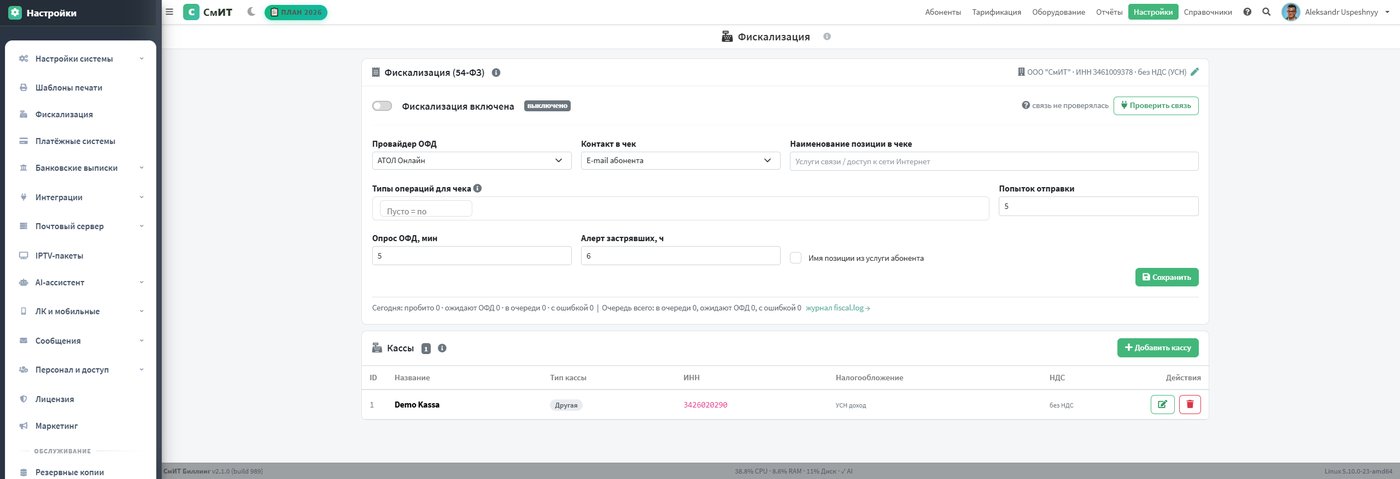Check Имя позиции из услуги абонента
This screenshot has width=1400, height=479.
(796, 258)
